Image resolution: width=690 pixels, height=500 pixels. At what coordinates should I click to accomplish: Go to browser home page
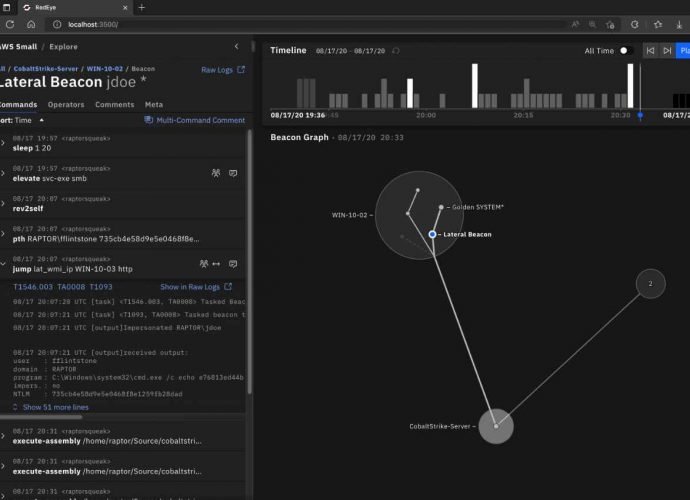point(31,24)
